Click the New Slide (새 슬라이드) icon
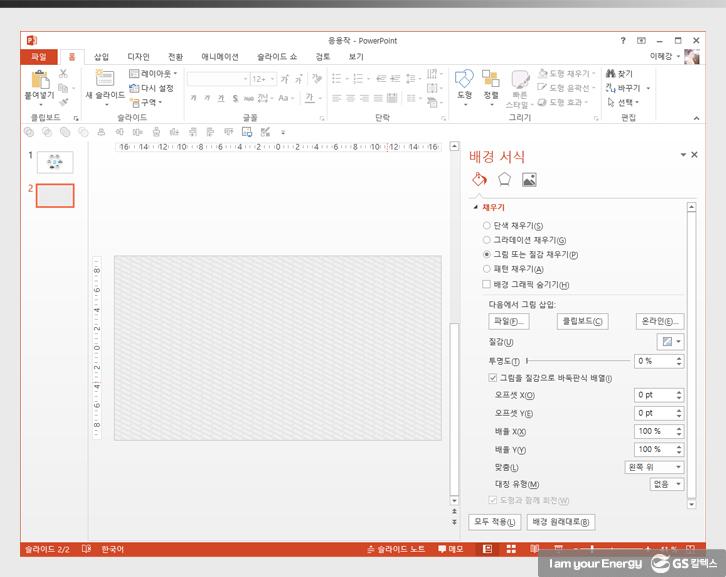 (104, 79)
